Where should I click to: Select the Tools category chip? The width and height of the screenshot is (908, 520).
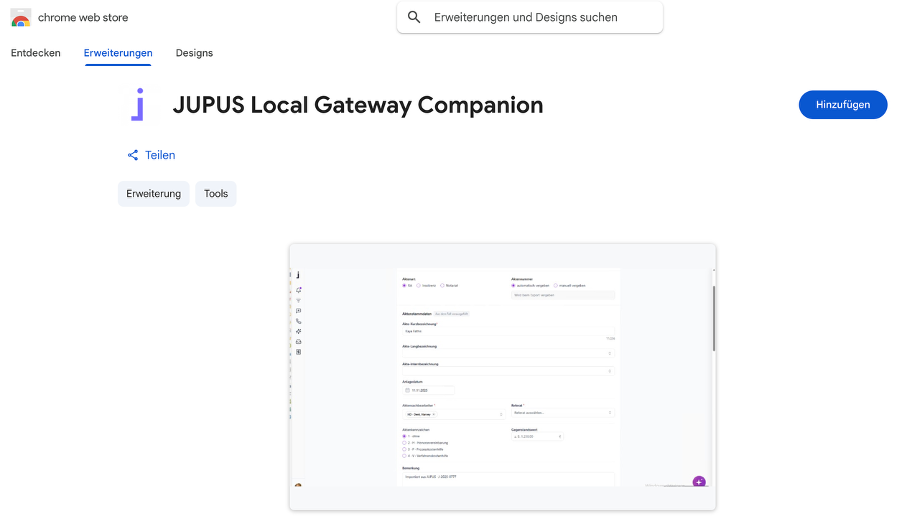(x=216, y=194)
